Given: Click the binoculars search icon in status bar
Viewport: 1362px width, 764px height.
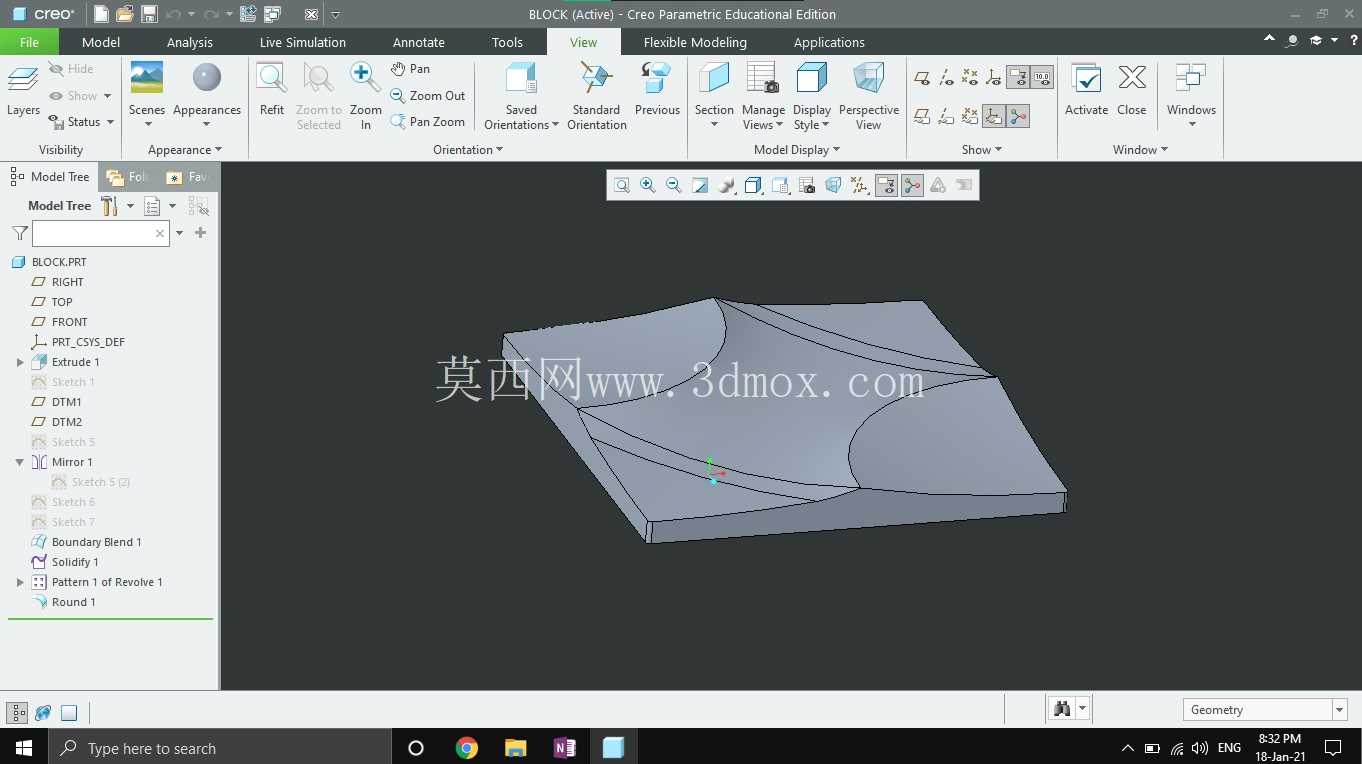Looking at the screenshot, I should click(x=1062, y=709).
